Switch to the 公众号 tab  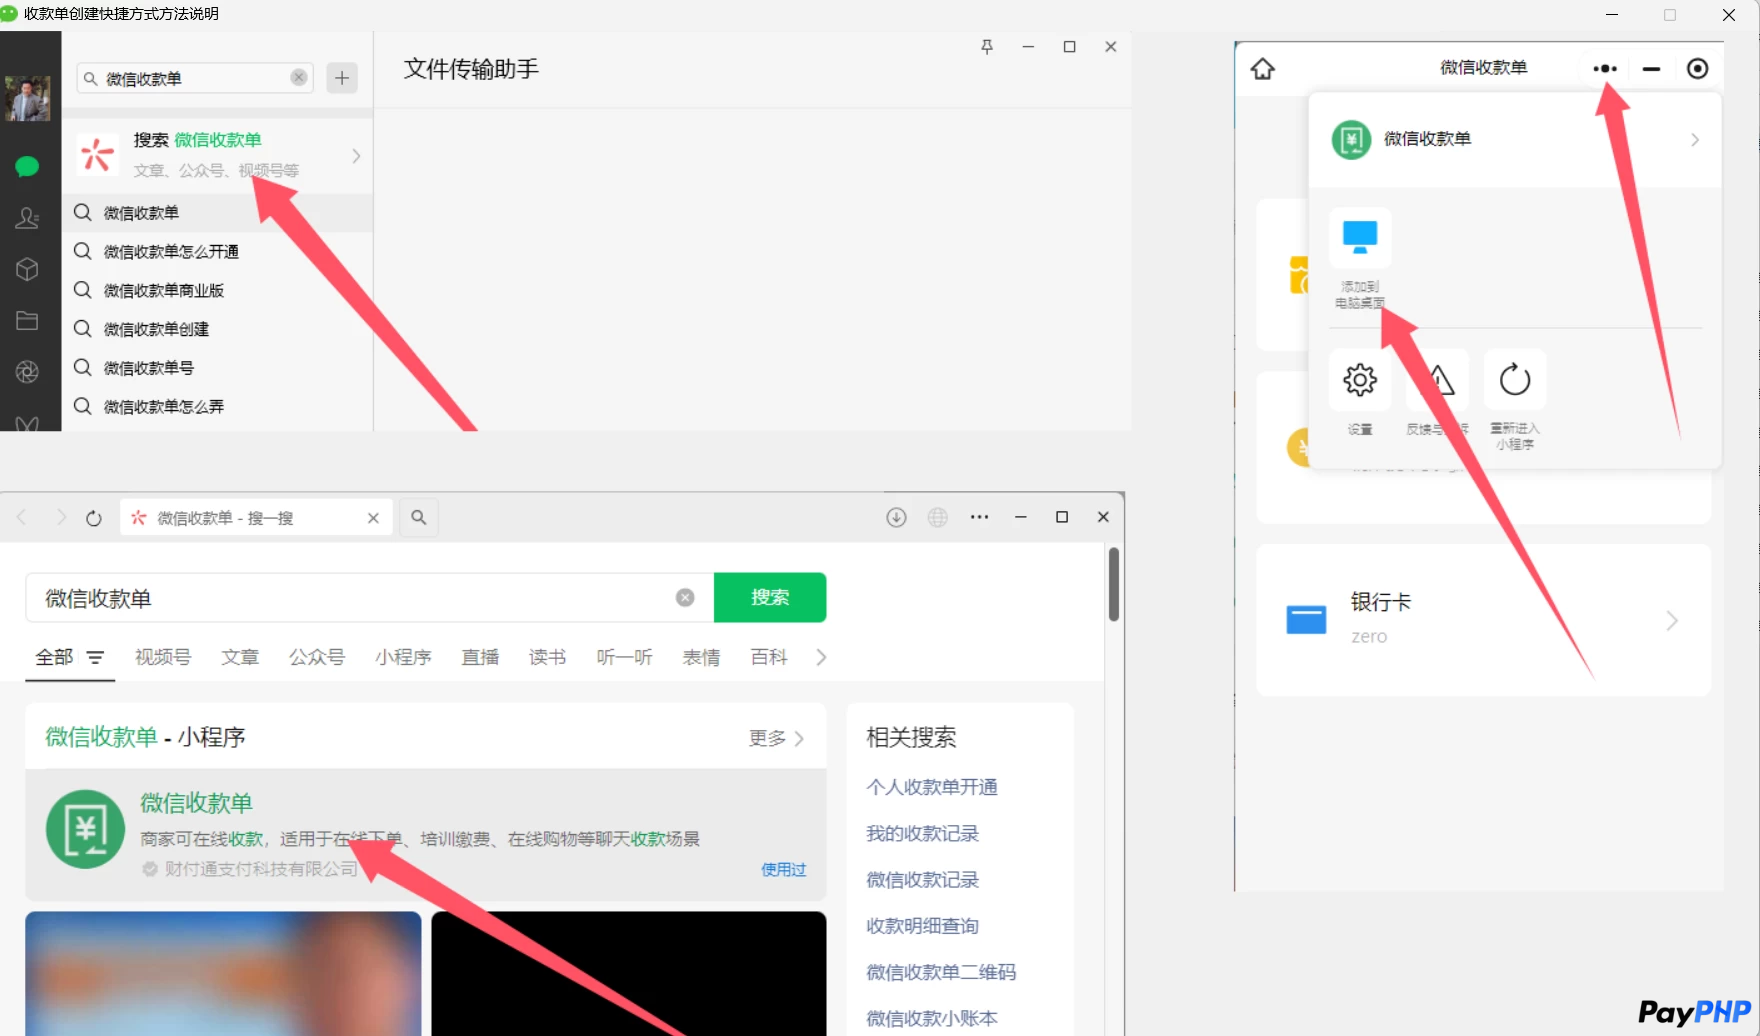click(x=317, y=657)
